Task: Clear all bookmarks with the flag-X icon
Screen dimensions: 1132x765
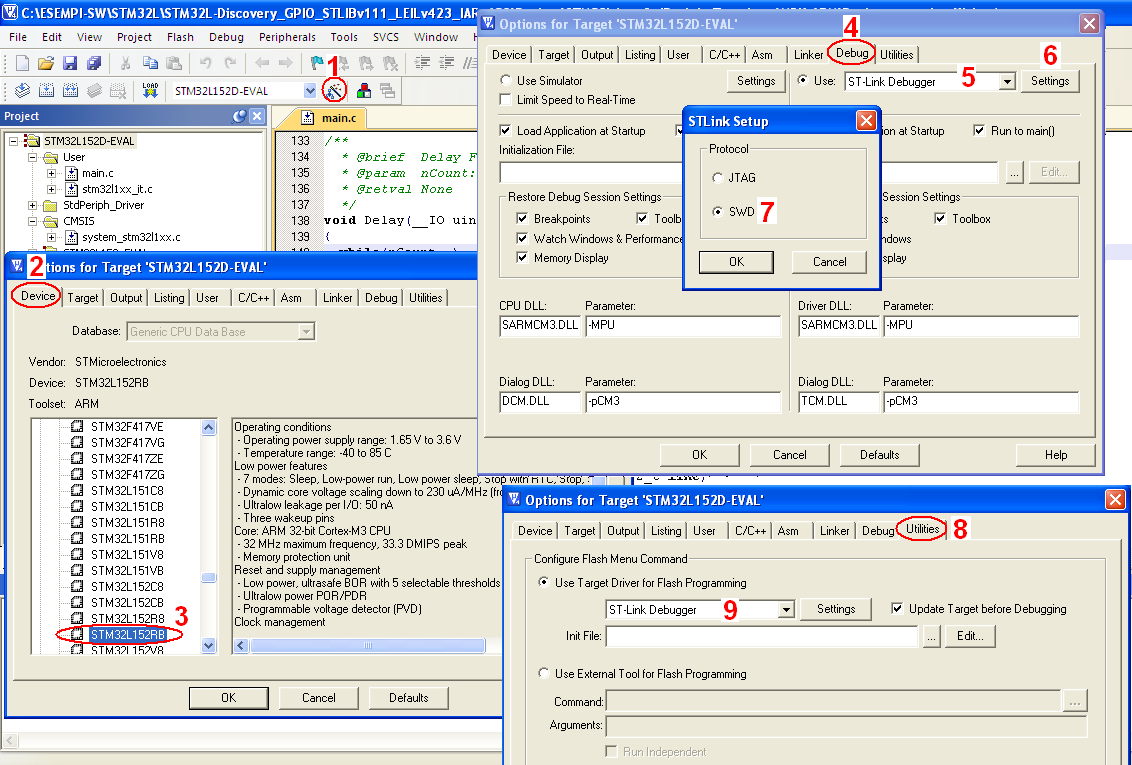Action: [x=391, y=63]
